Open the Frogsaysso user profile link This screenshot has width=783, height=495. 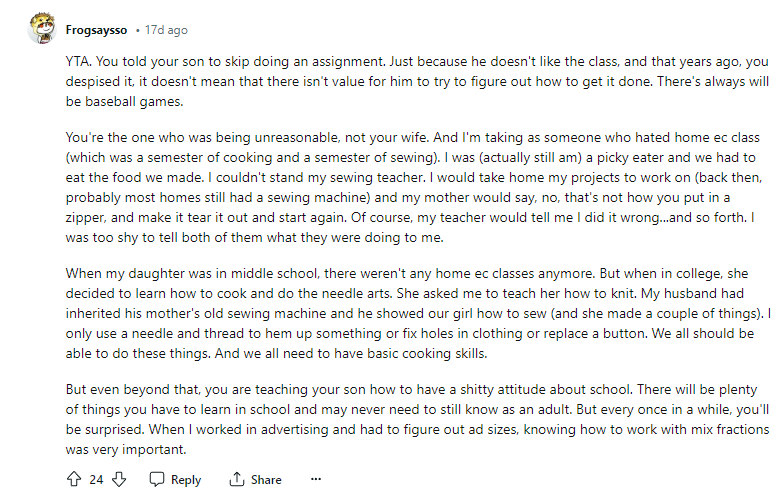pos(96,30)
